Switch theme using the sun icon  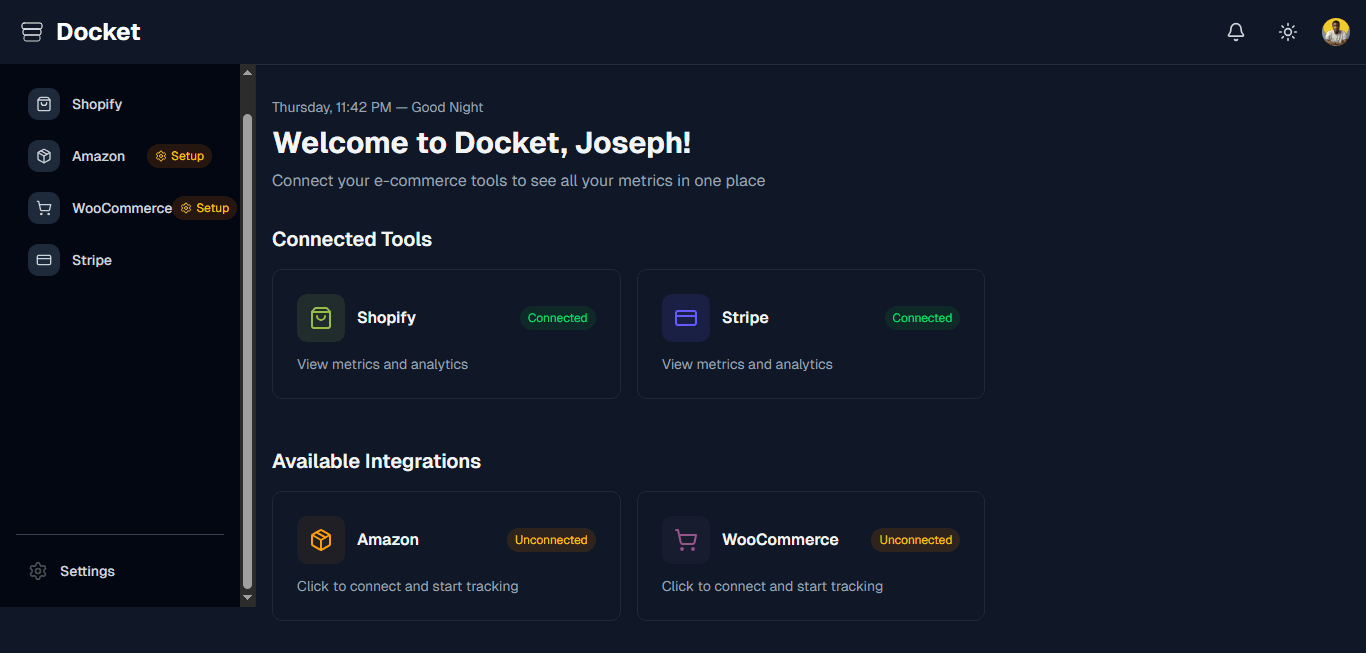[1287, 31]
